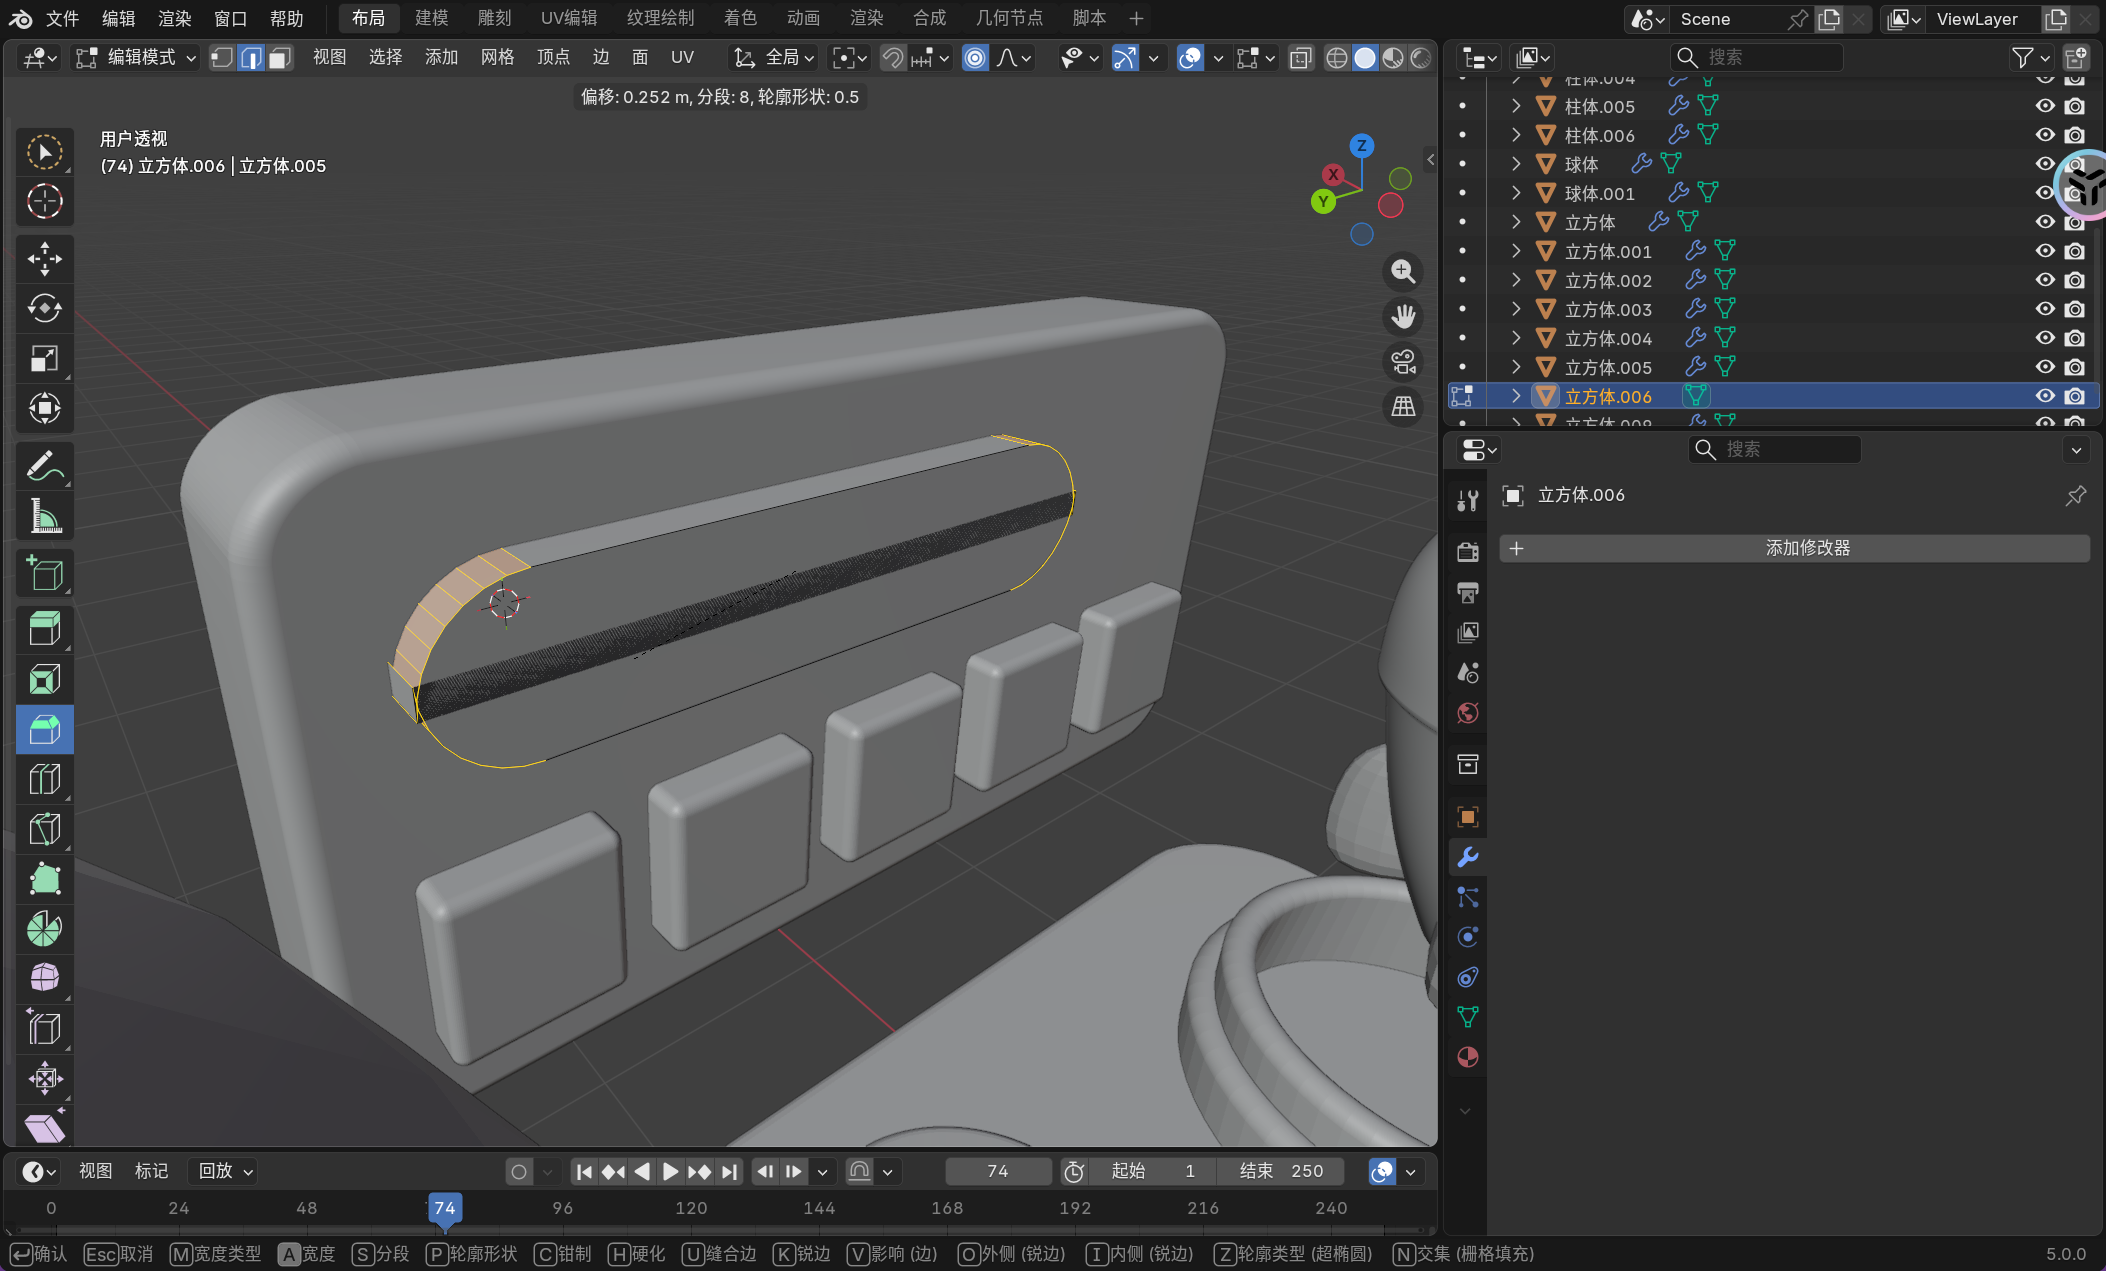Choose the Knife tool
This screenshot has width=2106, height=1271.
click(x=44, y=829)
